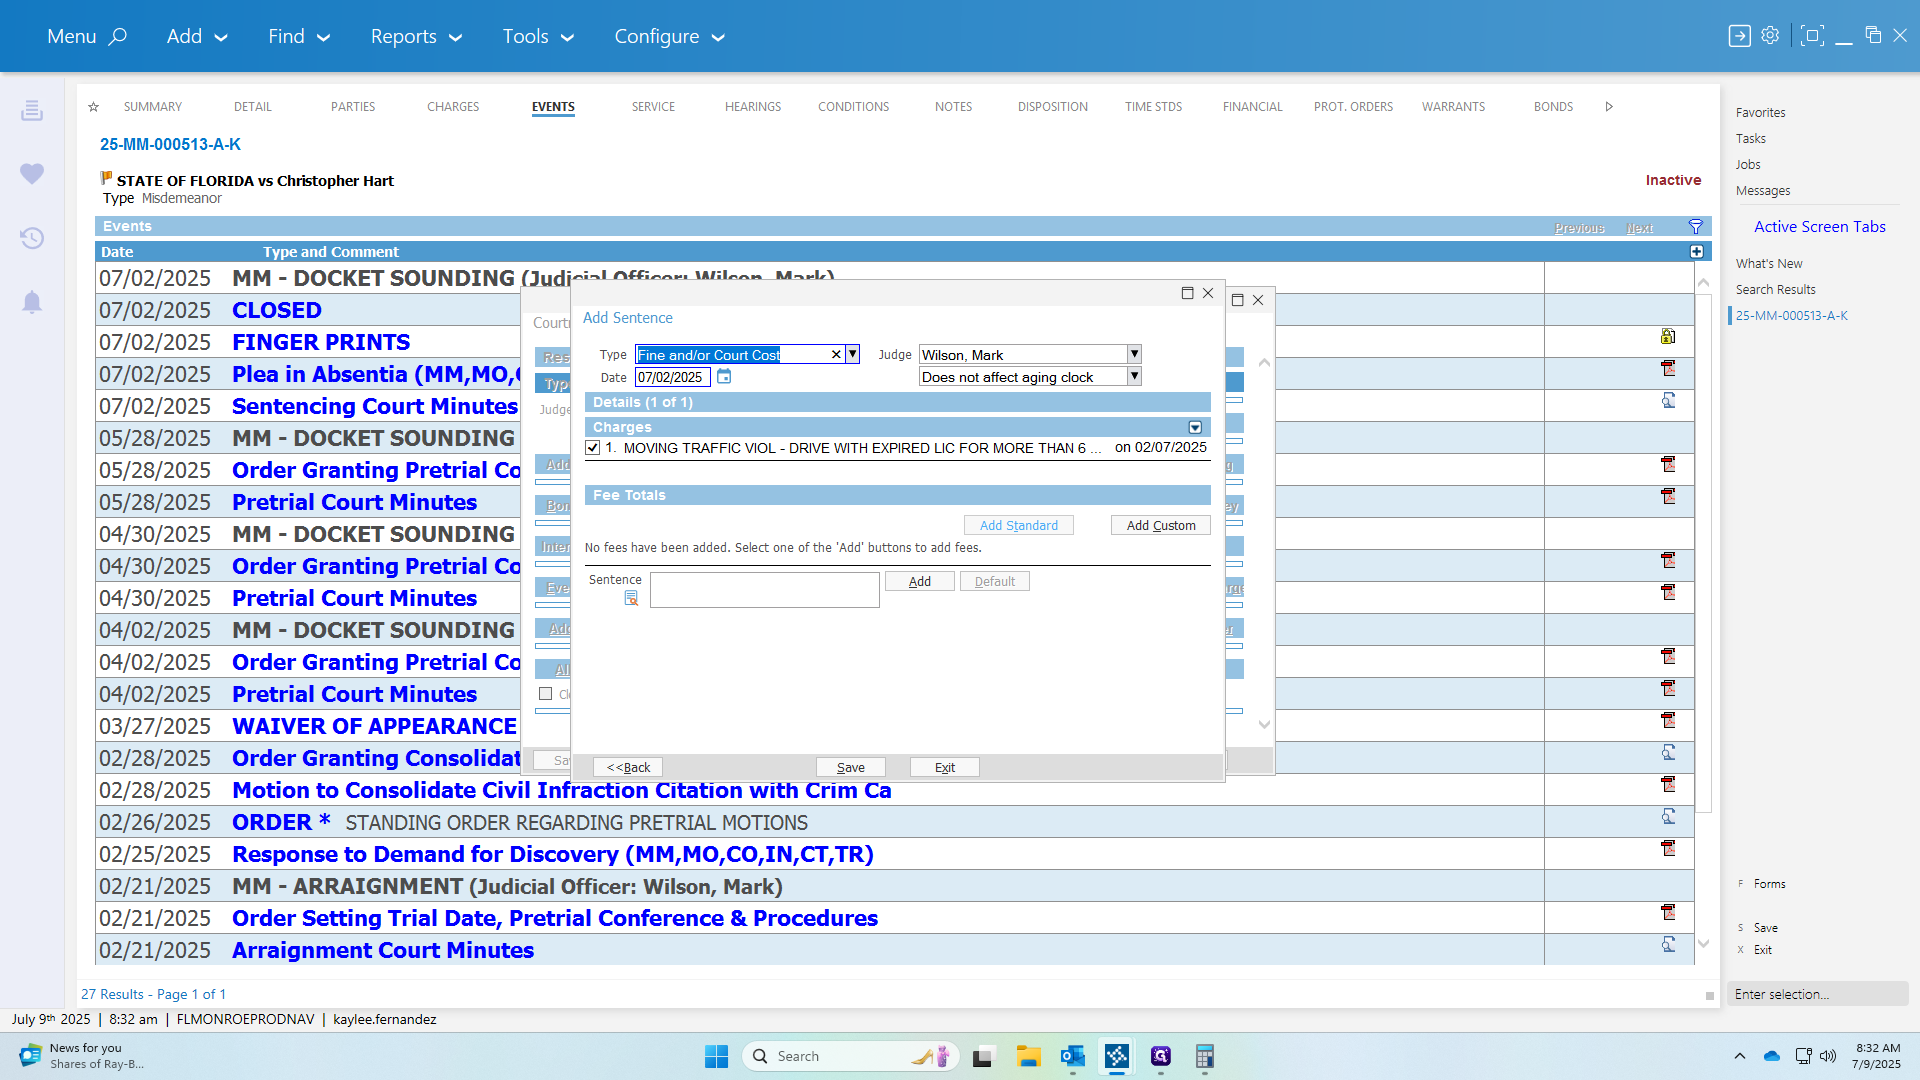
Task: Open Motion to Consolidate Civil Infraction event
Action: tap(562, 790)
